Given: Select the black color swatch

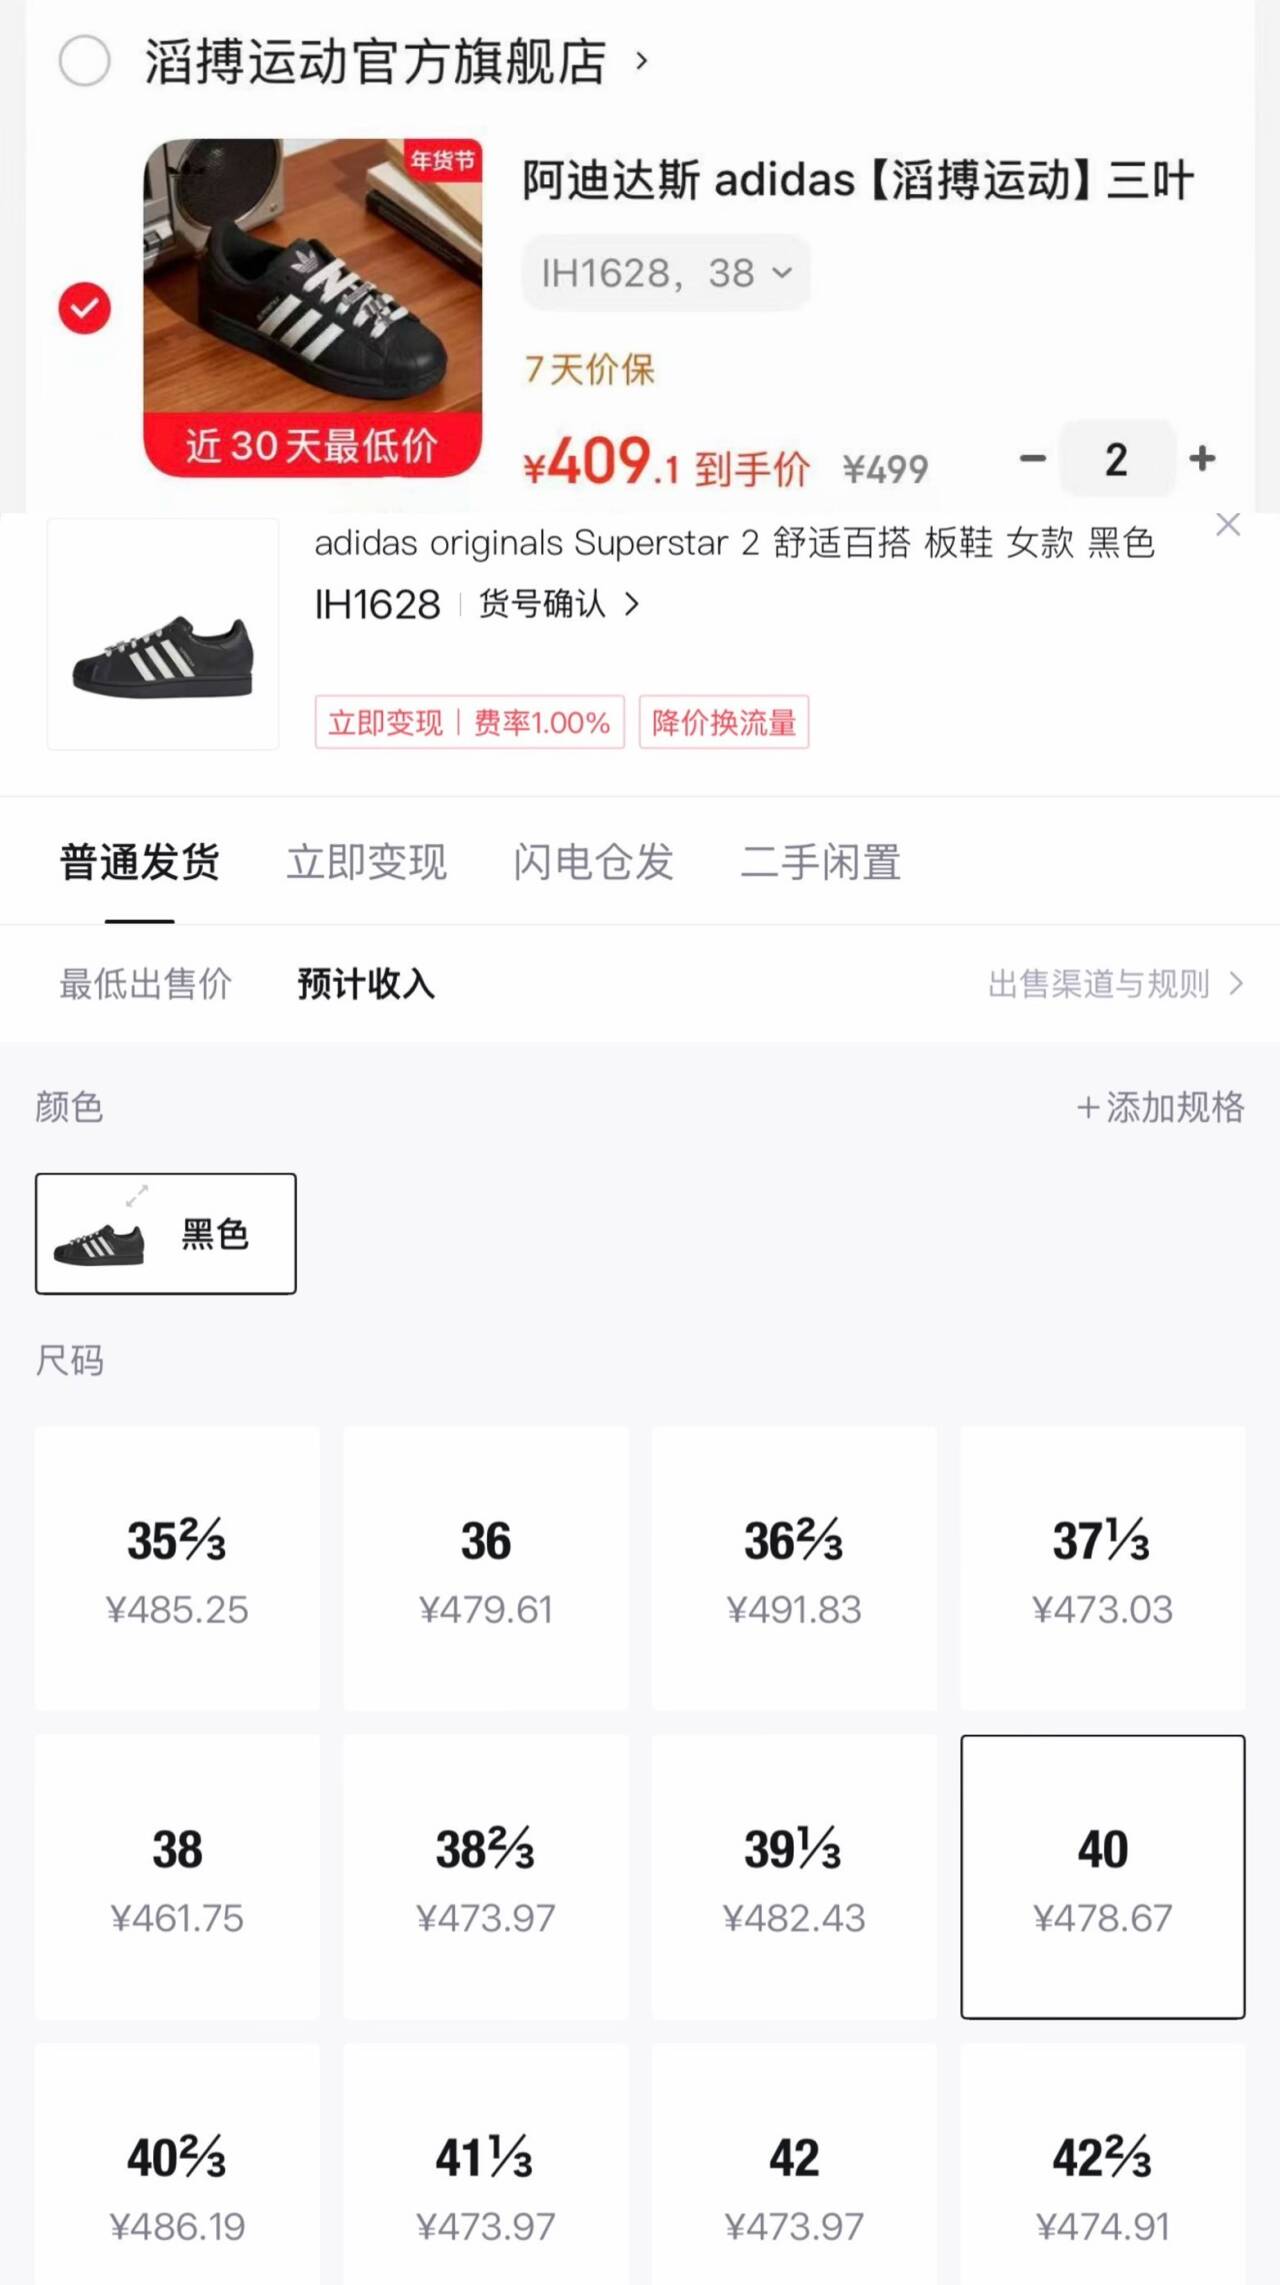Looking at the screenshot, I should (166, 1234).
